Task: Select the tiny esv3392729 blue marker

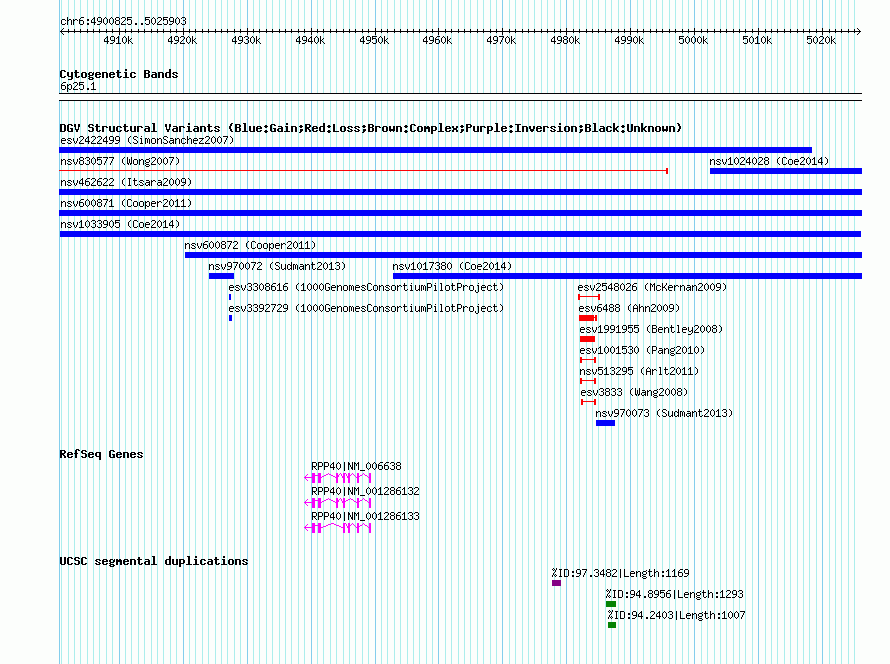Action: (x=230, y=318)
